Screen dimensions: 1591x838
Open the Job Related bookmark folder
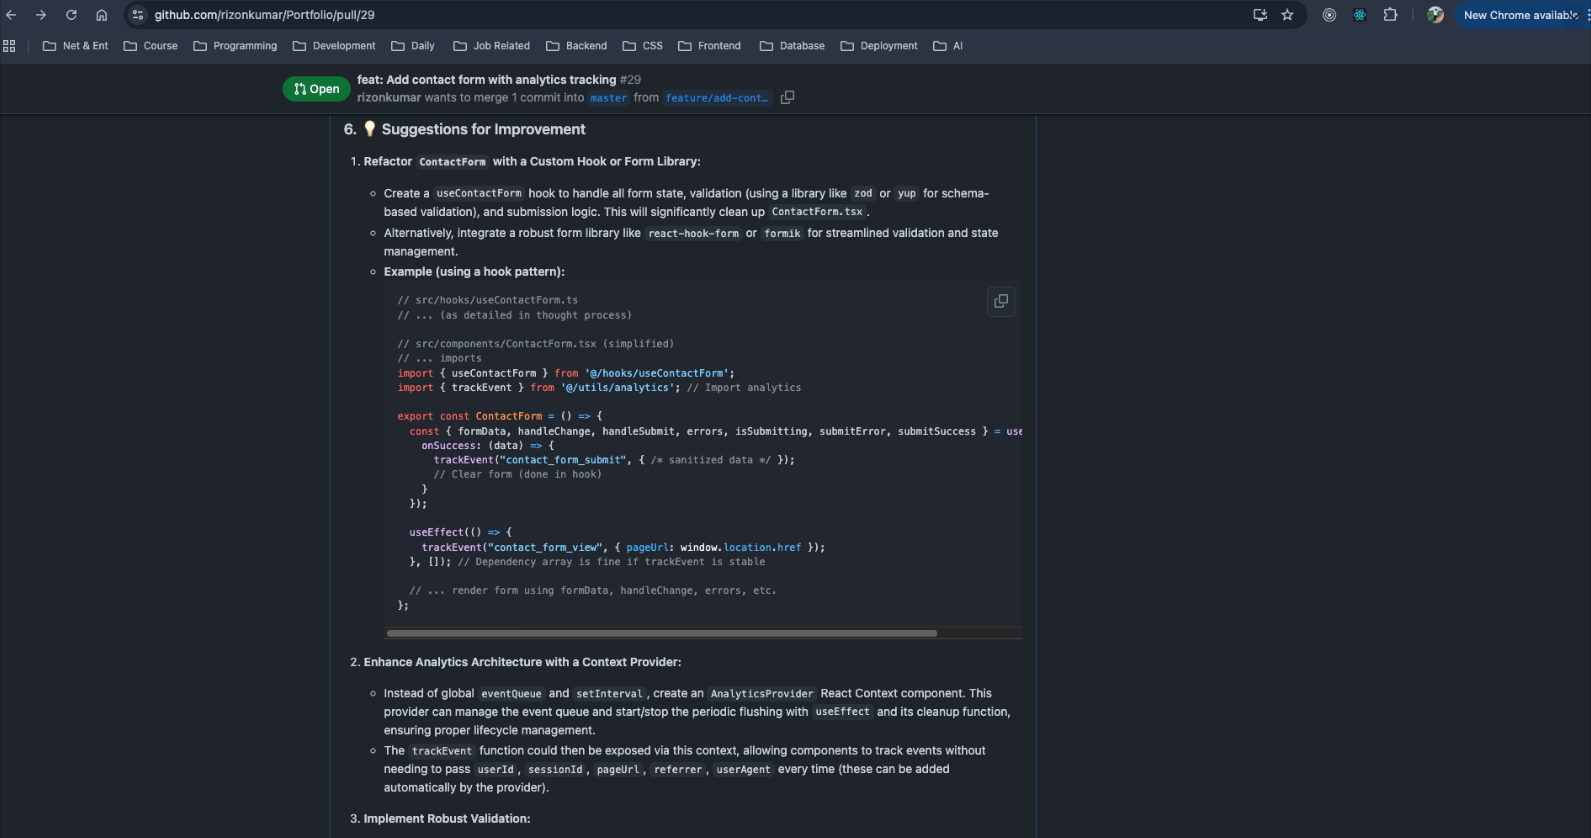491,46
